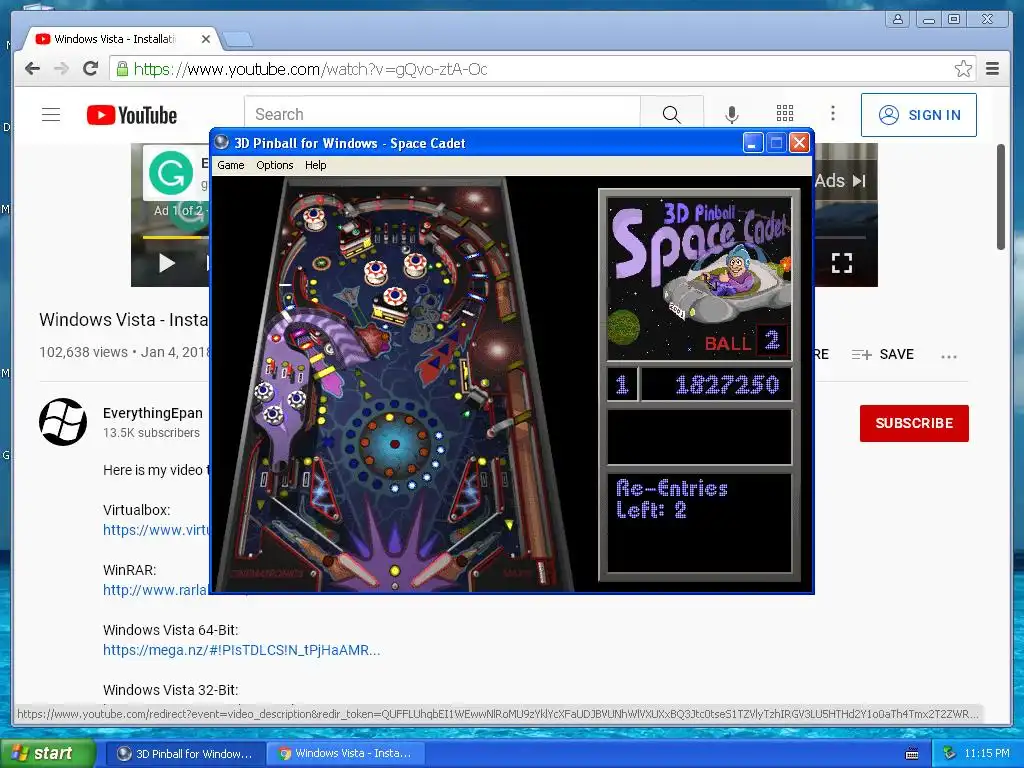
Task: Click the browser forward arrow
Action: pos(61,69)
